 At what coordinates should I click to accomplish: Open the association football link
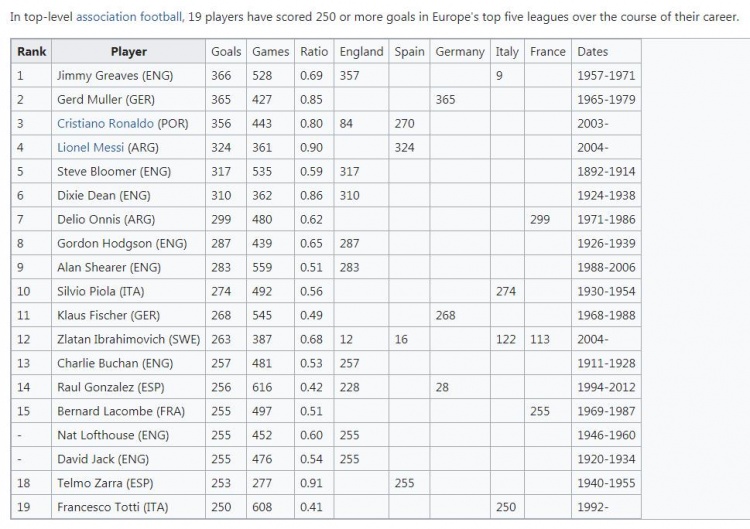[129, 17]
